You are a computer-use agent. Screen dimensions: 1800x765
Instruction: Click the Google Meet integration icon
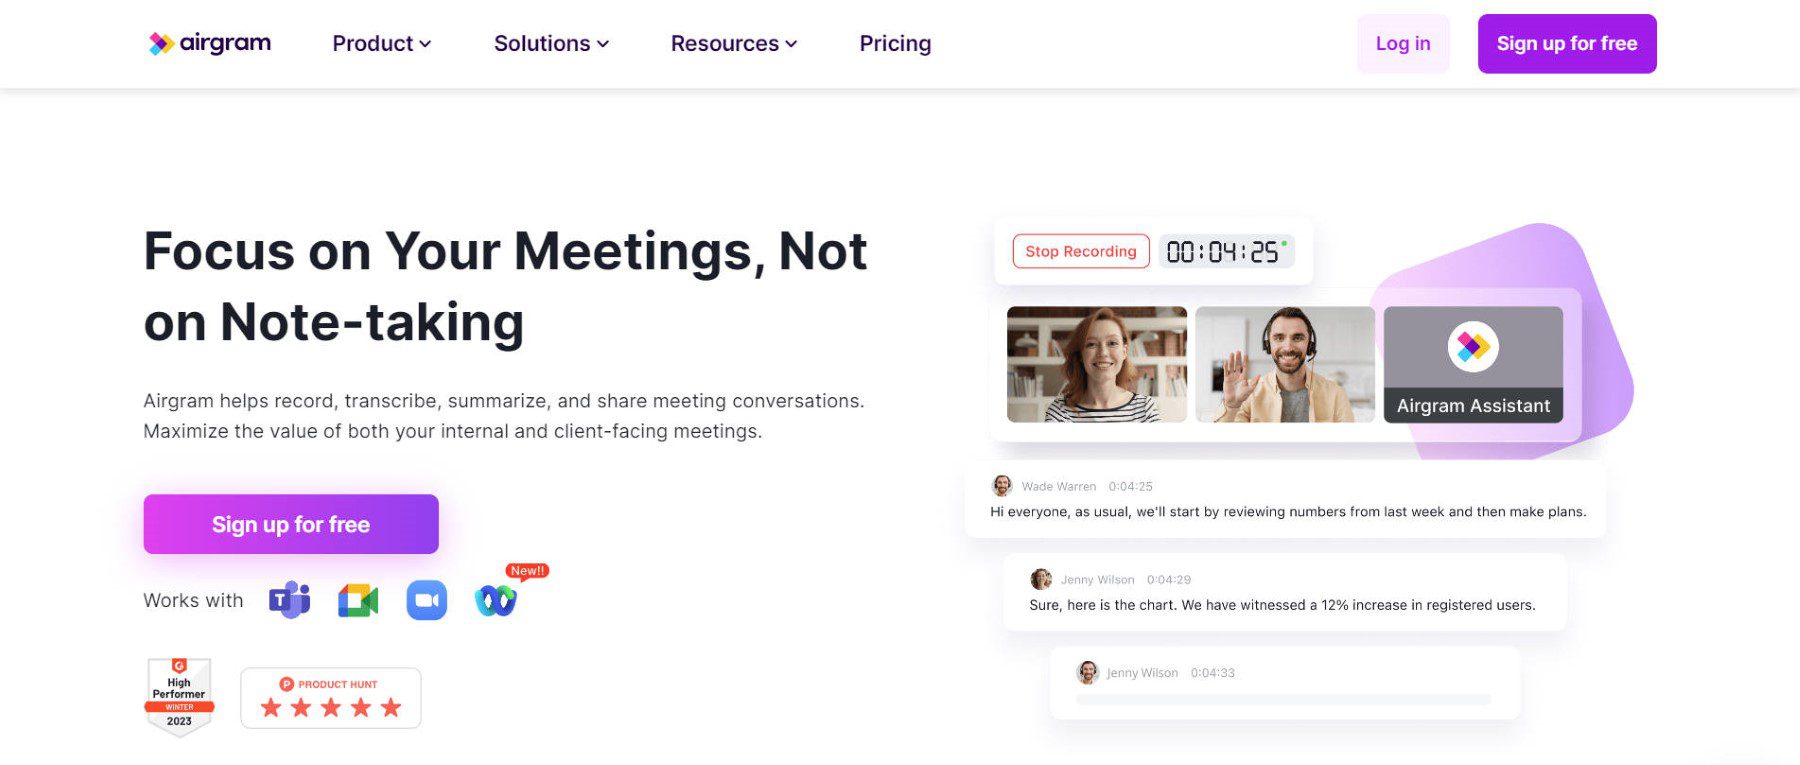pos(358,599)
